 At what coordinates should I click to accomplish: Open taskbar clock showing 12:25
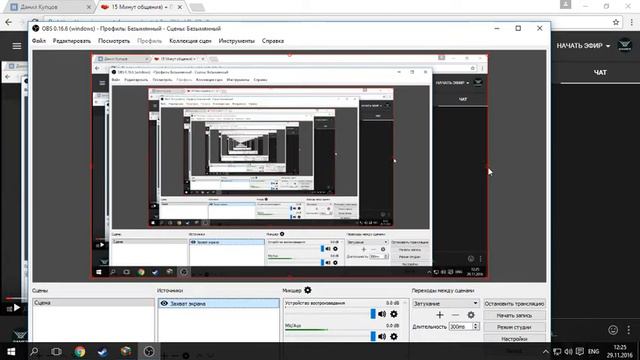620,351
